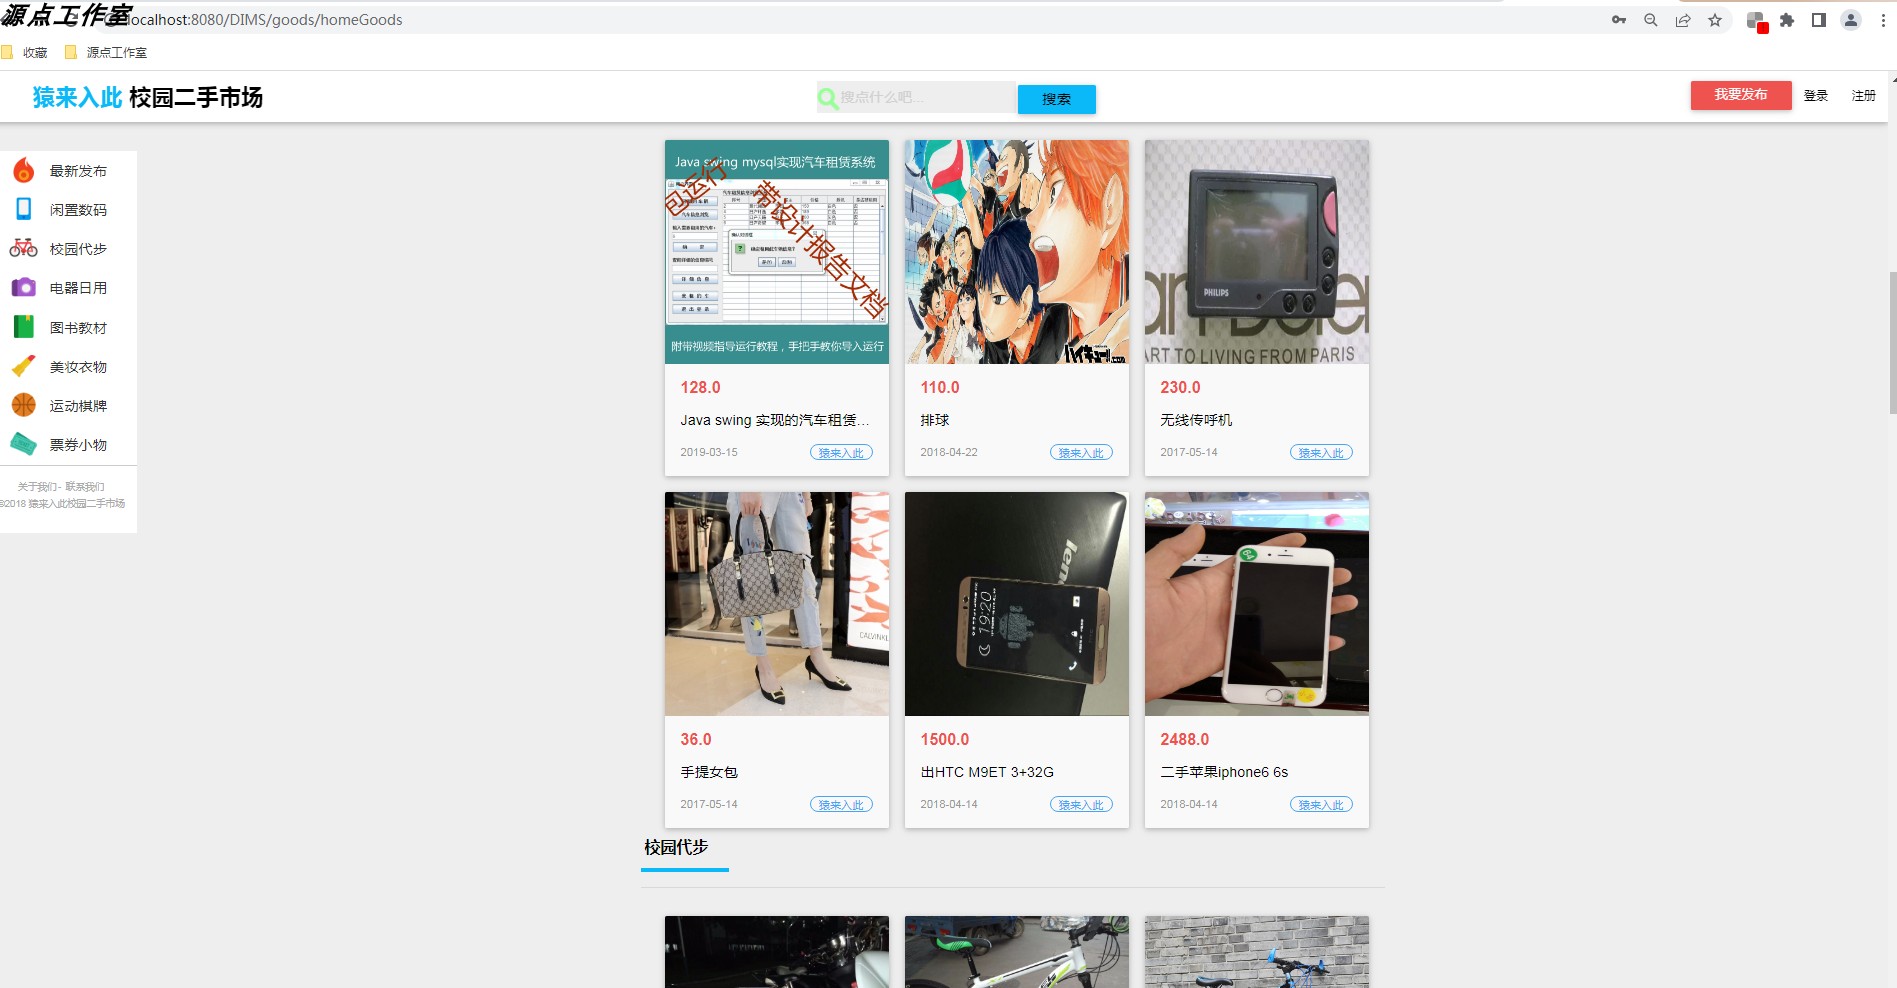Click the 猿来入此 校园二手市场 site logo
This screenshot has height=988, width=1897.
[148, 97]
